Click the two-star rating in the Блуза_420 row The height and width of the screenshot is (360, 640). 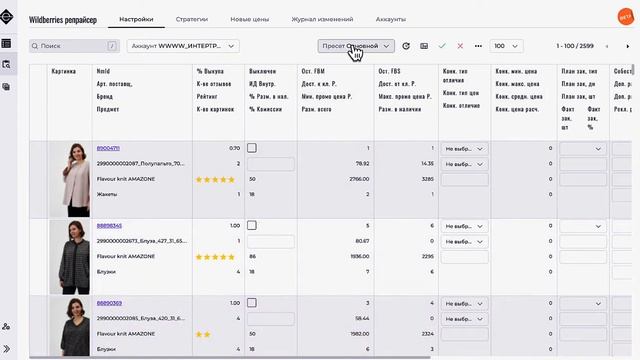pos(203,334)
